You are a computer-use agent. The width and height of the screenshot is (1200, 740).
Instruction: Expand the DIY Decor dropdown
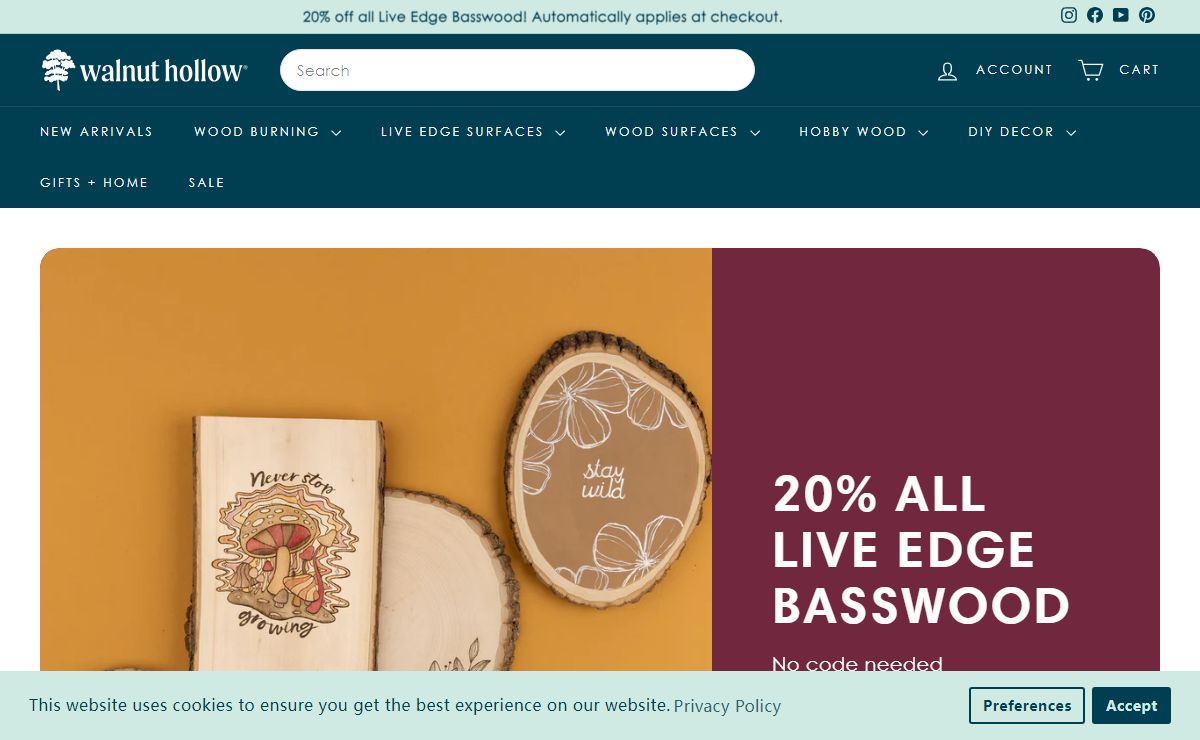click(1021, 132)
